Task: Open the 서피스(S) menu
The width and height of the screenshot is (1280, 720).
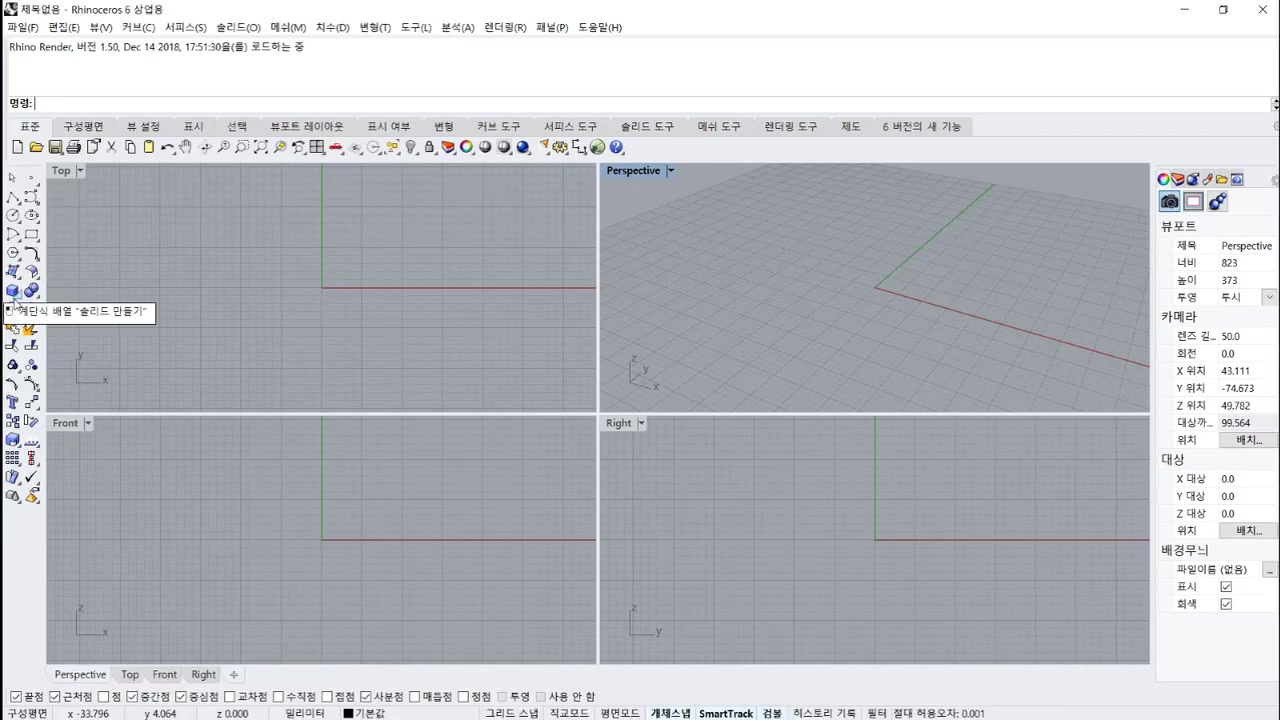Action: coord(185,27)
